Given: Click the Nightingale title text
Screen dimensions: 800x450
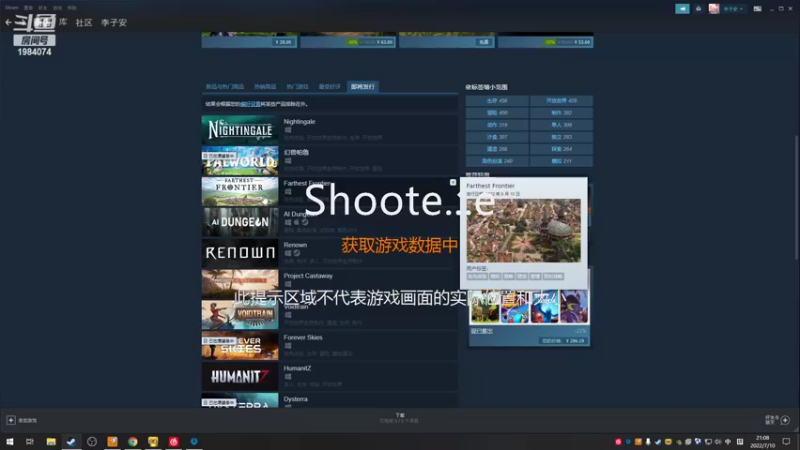Looking at the screenshot, I should [299, 122].
